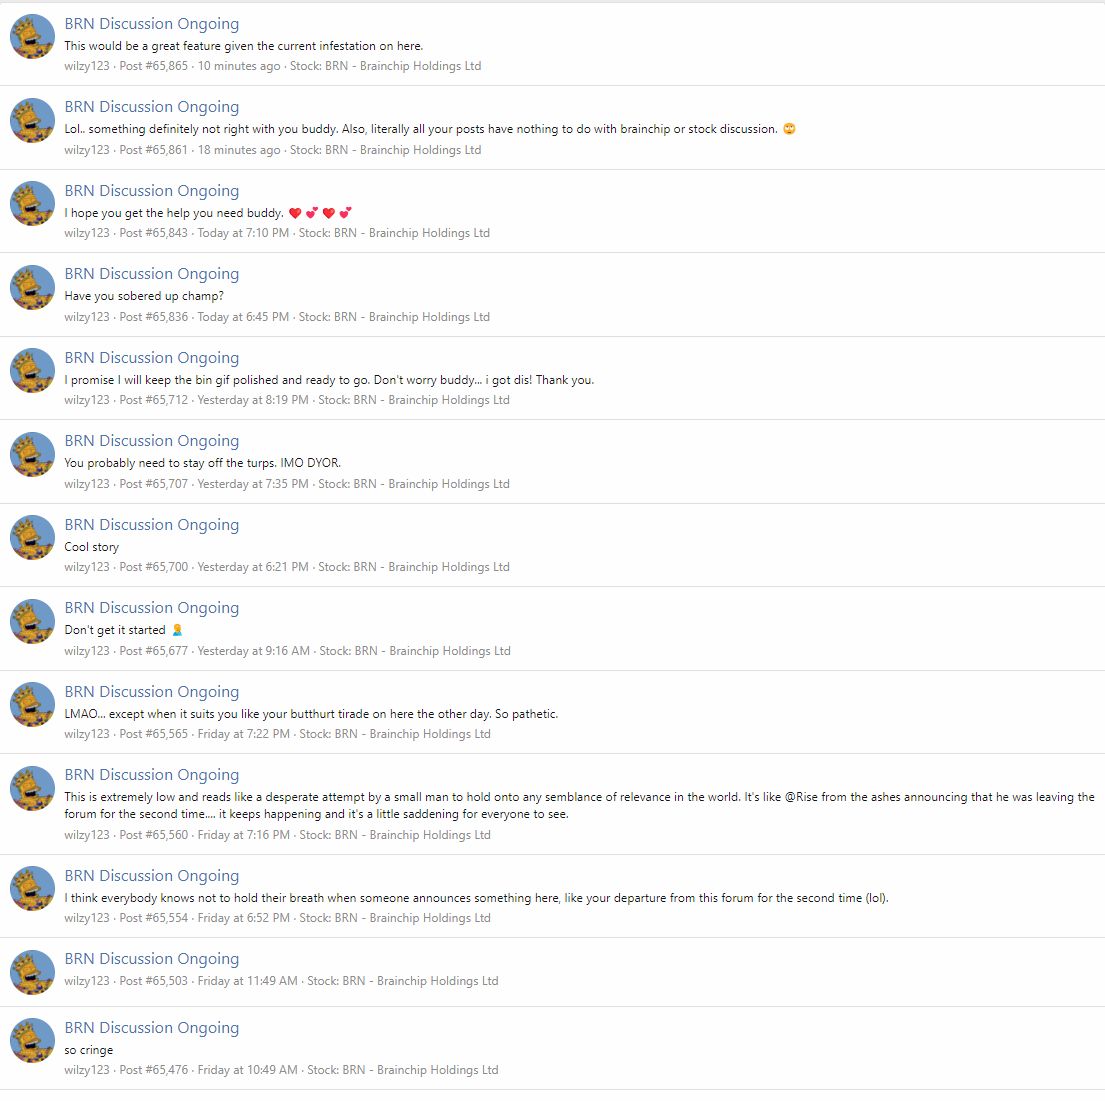The image size is (1105, 1101).
Task: Click the avatar next to post #65,503
Action: point(32,972)
